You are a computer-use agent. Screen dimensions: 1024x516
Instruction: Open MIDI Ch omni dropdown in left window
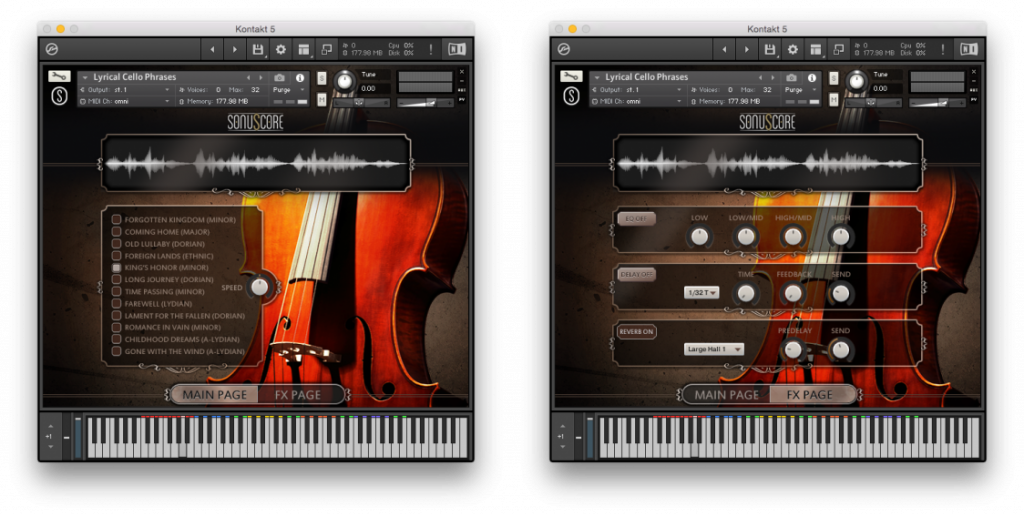124,101
